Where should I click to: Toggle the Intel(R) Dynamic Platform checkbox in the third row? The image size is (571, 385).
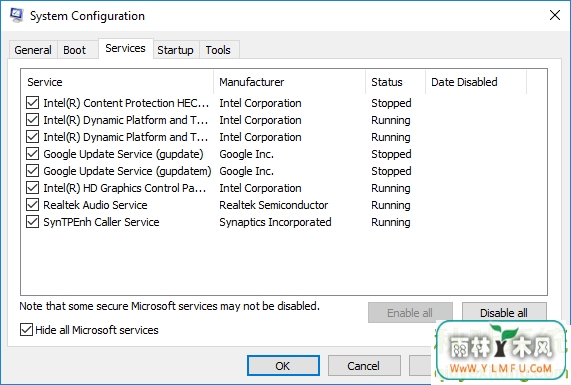coord(32,137)
